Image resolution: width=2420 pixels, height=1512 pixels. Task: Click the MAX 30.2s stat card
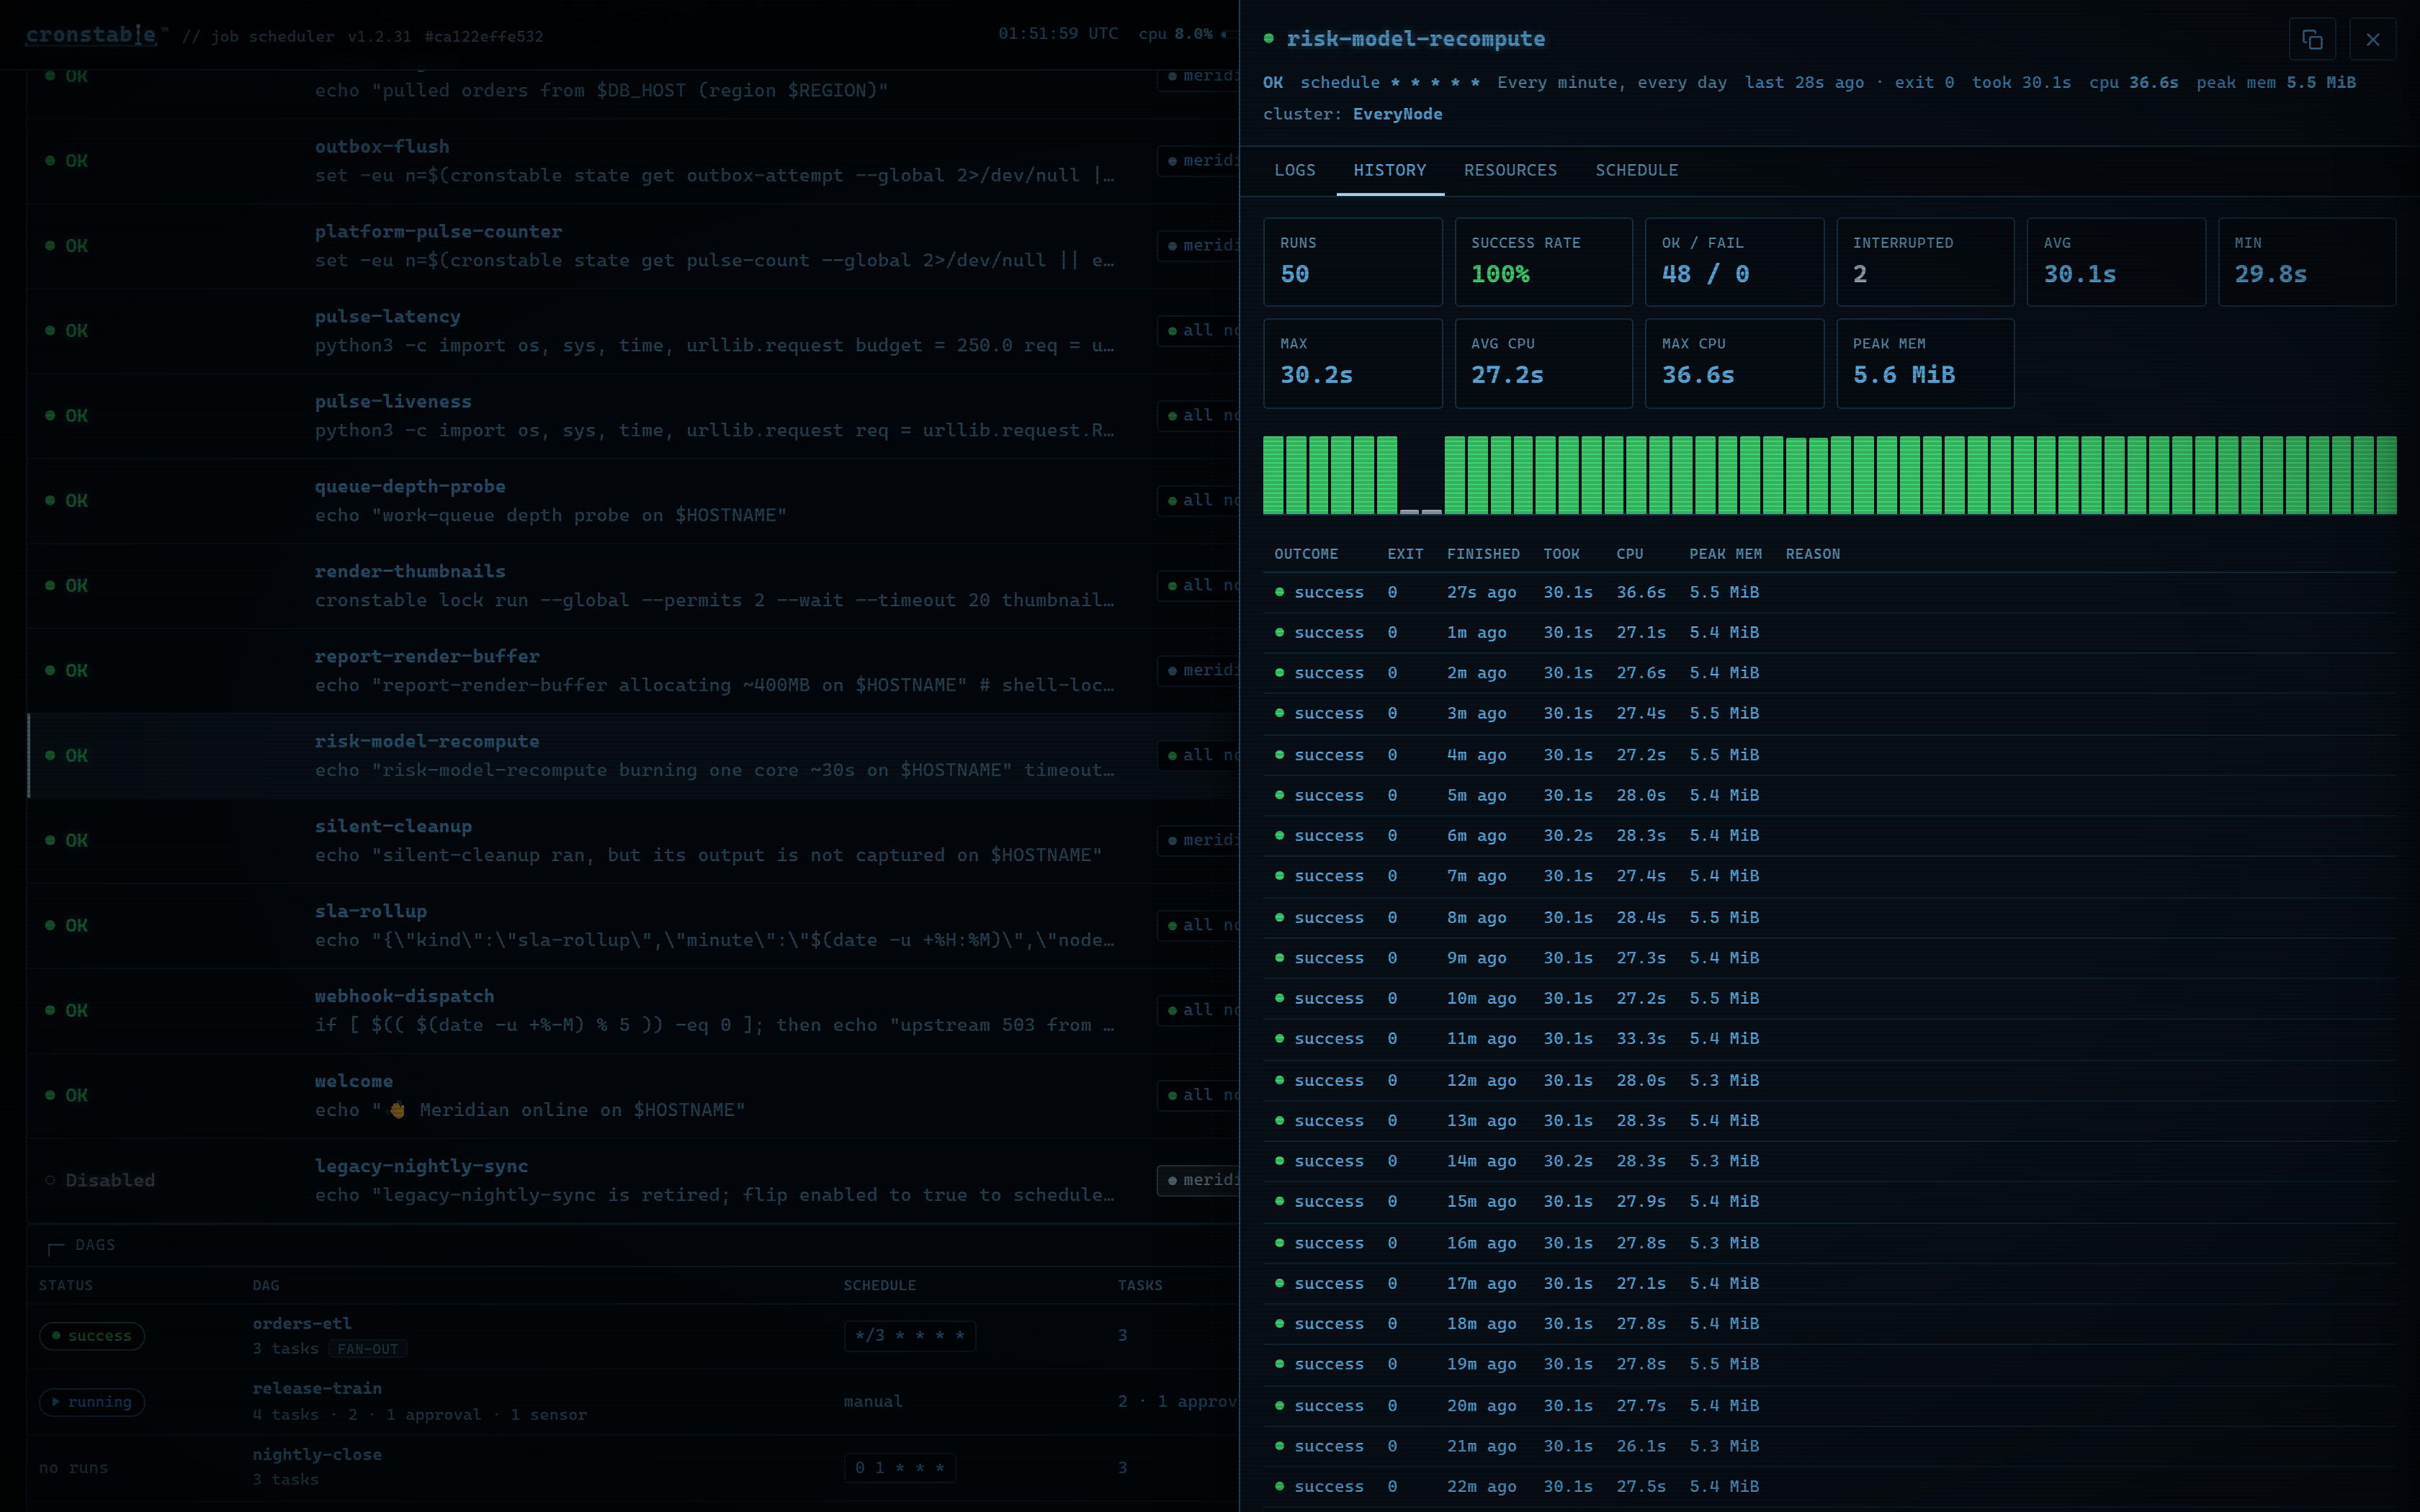(x=1353, y=363)
